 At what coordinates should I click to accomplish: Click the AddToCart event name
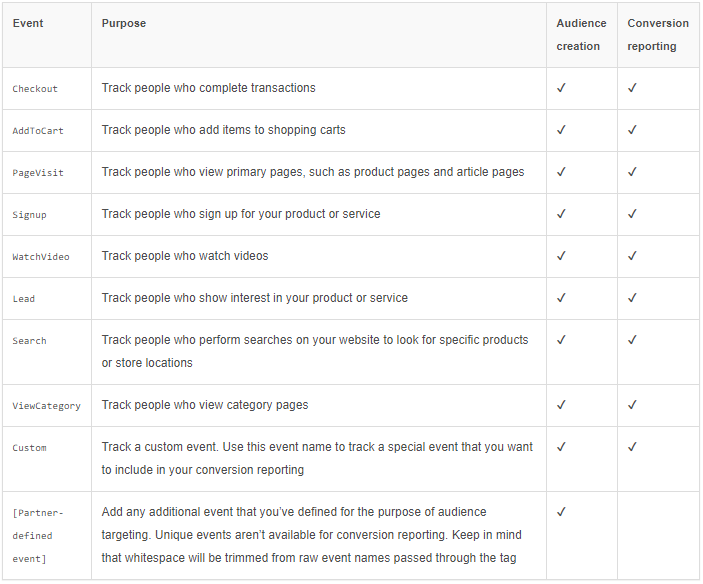pos(38,131)
